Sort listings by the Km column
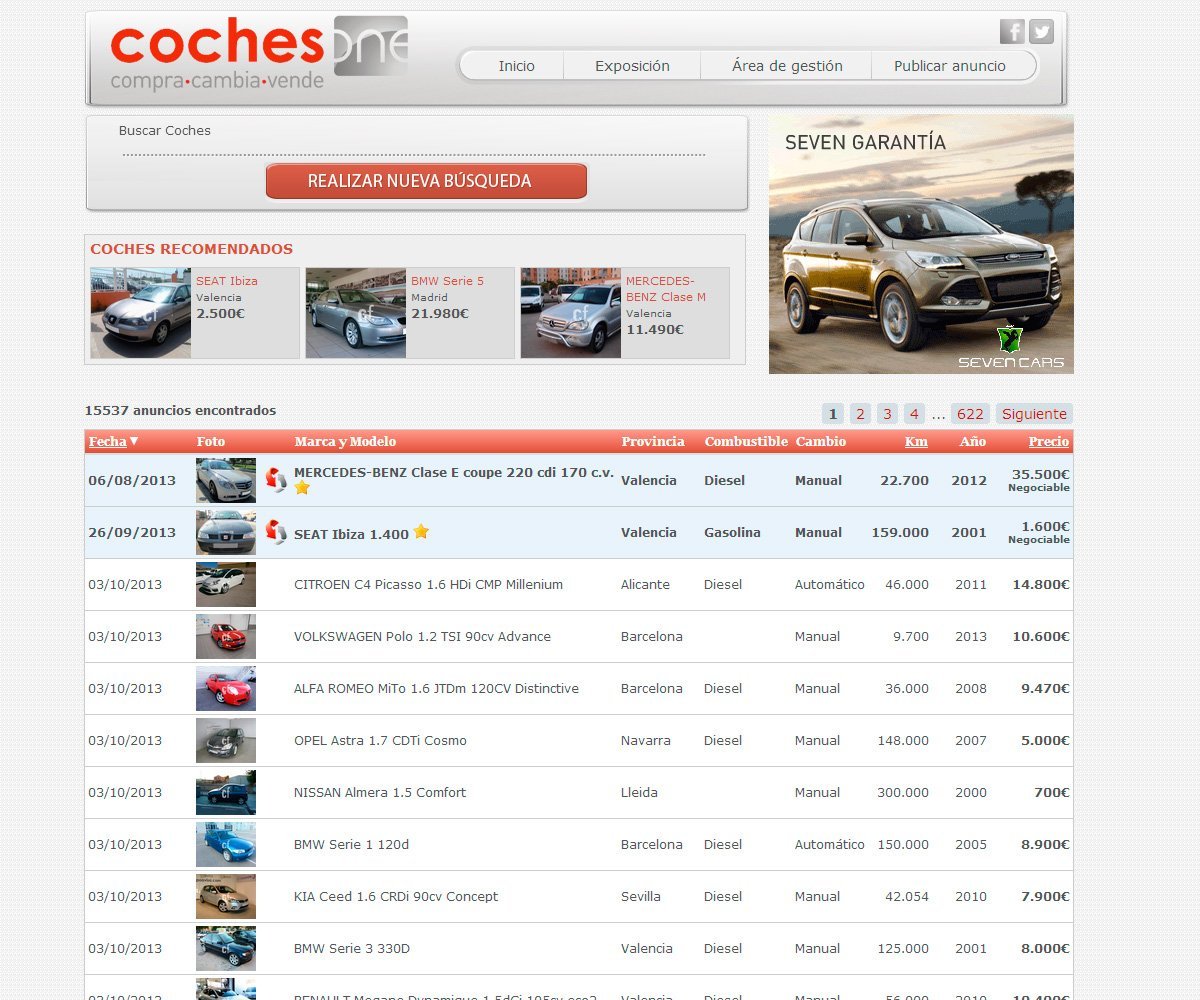 pyautogui.click(x=916, y=441)
